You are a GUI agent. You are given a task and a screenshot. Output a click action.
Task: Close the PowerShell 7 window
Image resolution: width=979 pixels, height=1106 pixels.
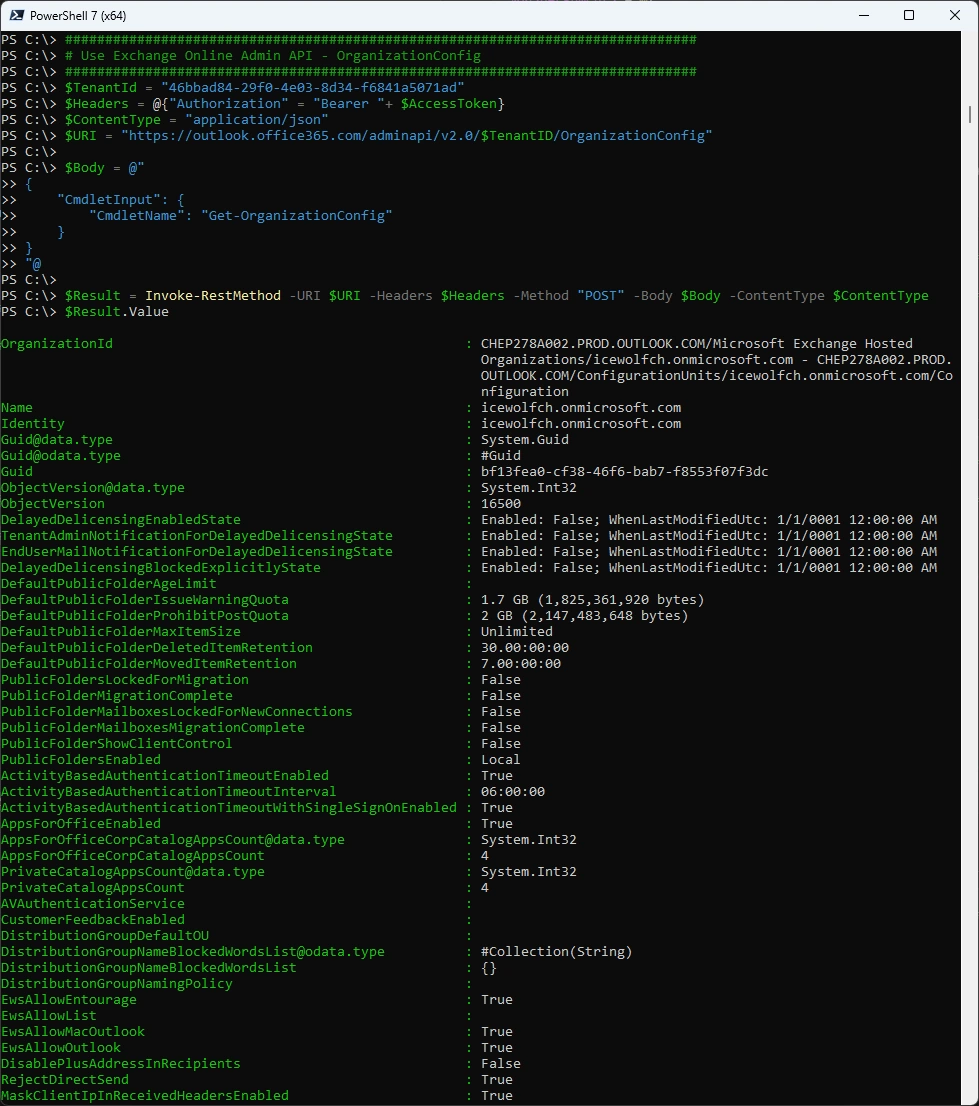click(x=955, y=15)
